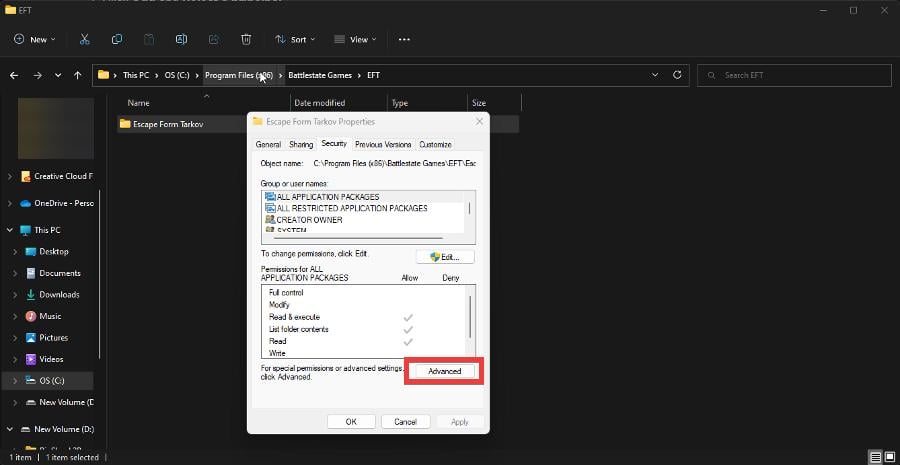Go back with the left arrow
Image resolution: width=900 pixels, height=465 pixels.
pos(14,75)
